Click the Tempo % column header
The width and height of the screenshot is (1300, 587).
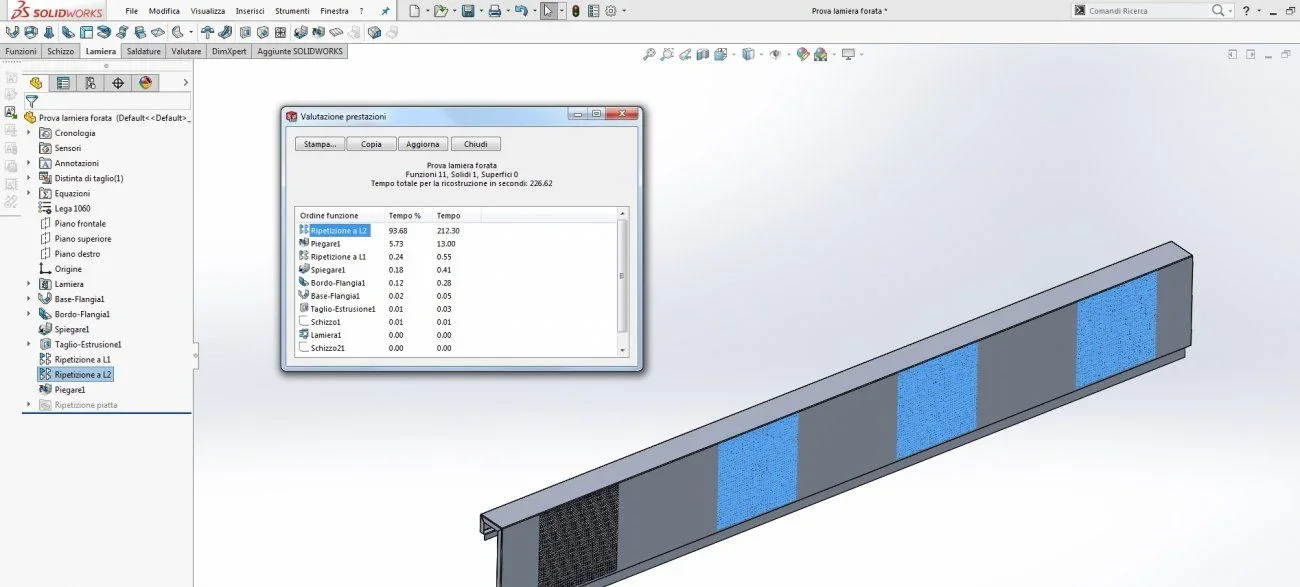(408, 215)
